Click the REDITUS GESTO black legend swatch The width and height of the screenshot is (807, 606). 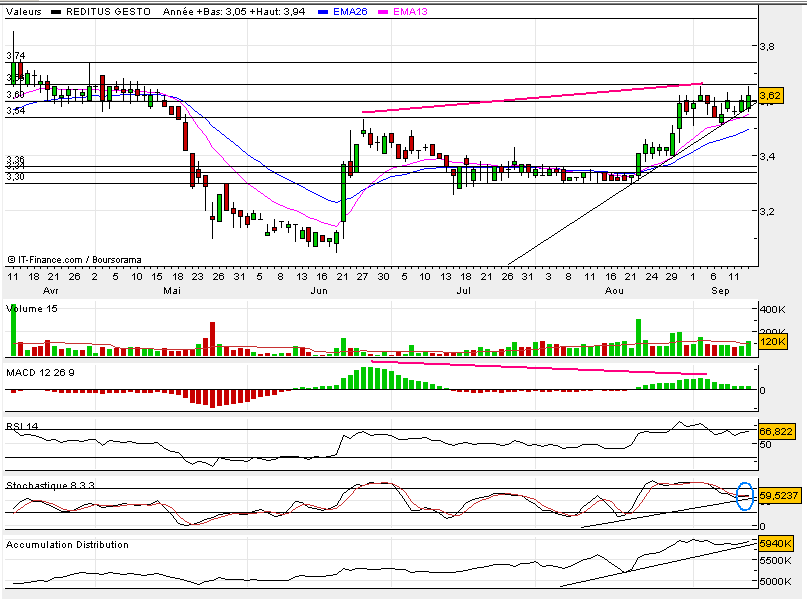56,12
